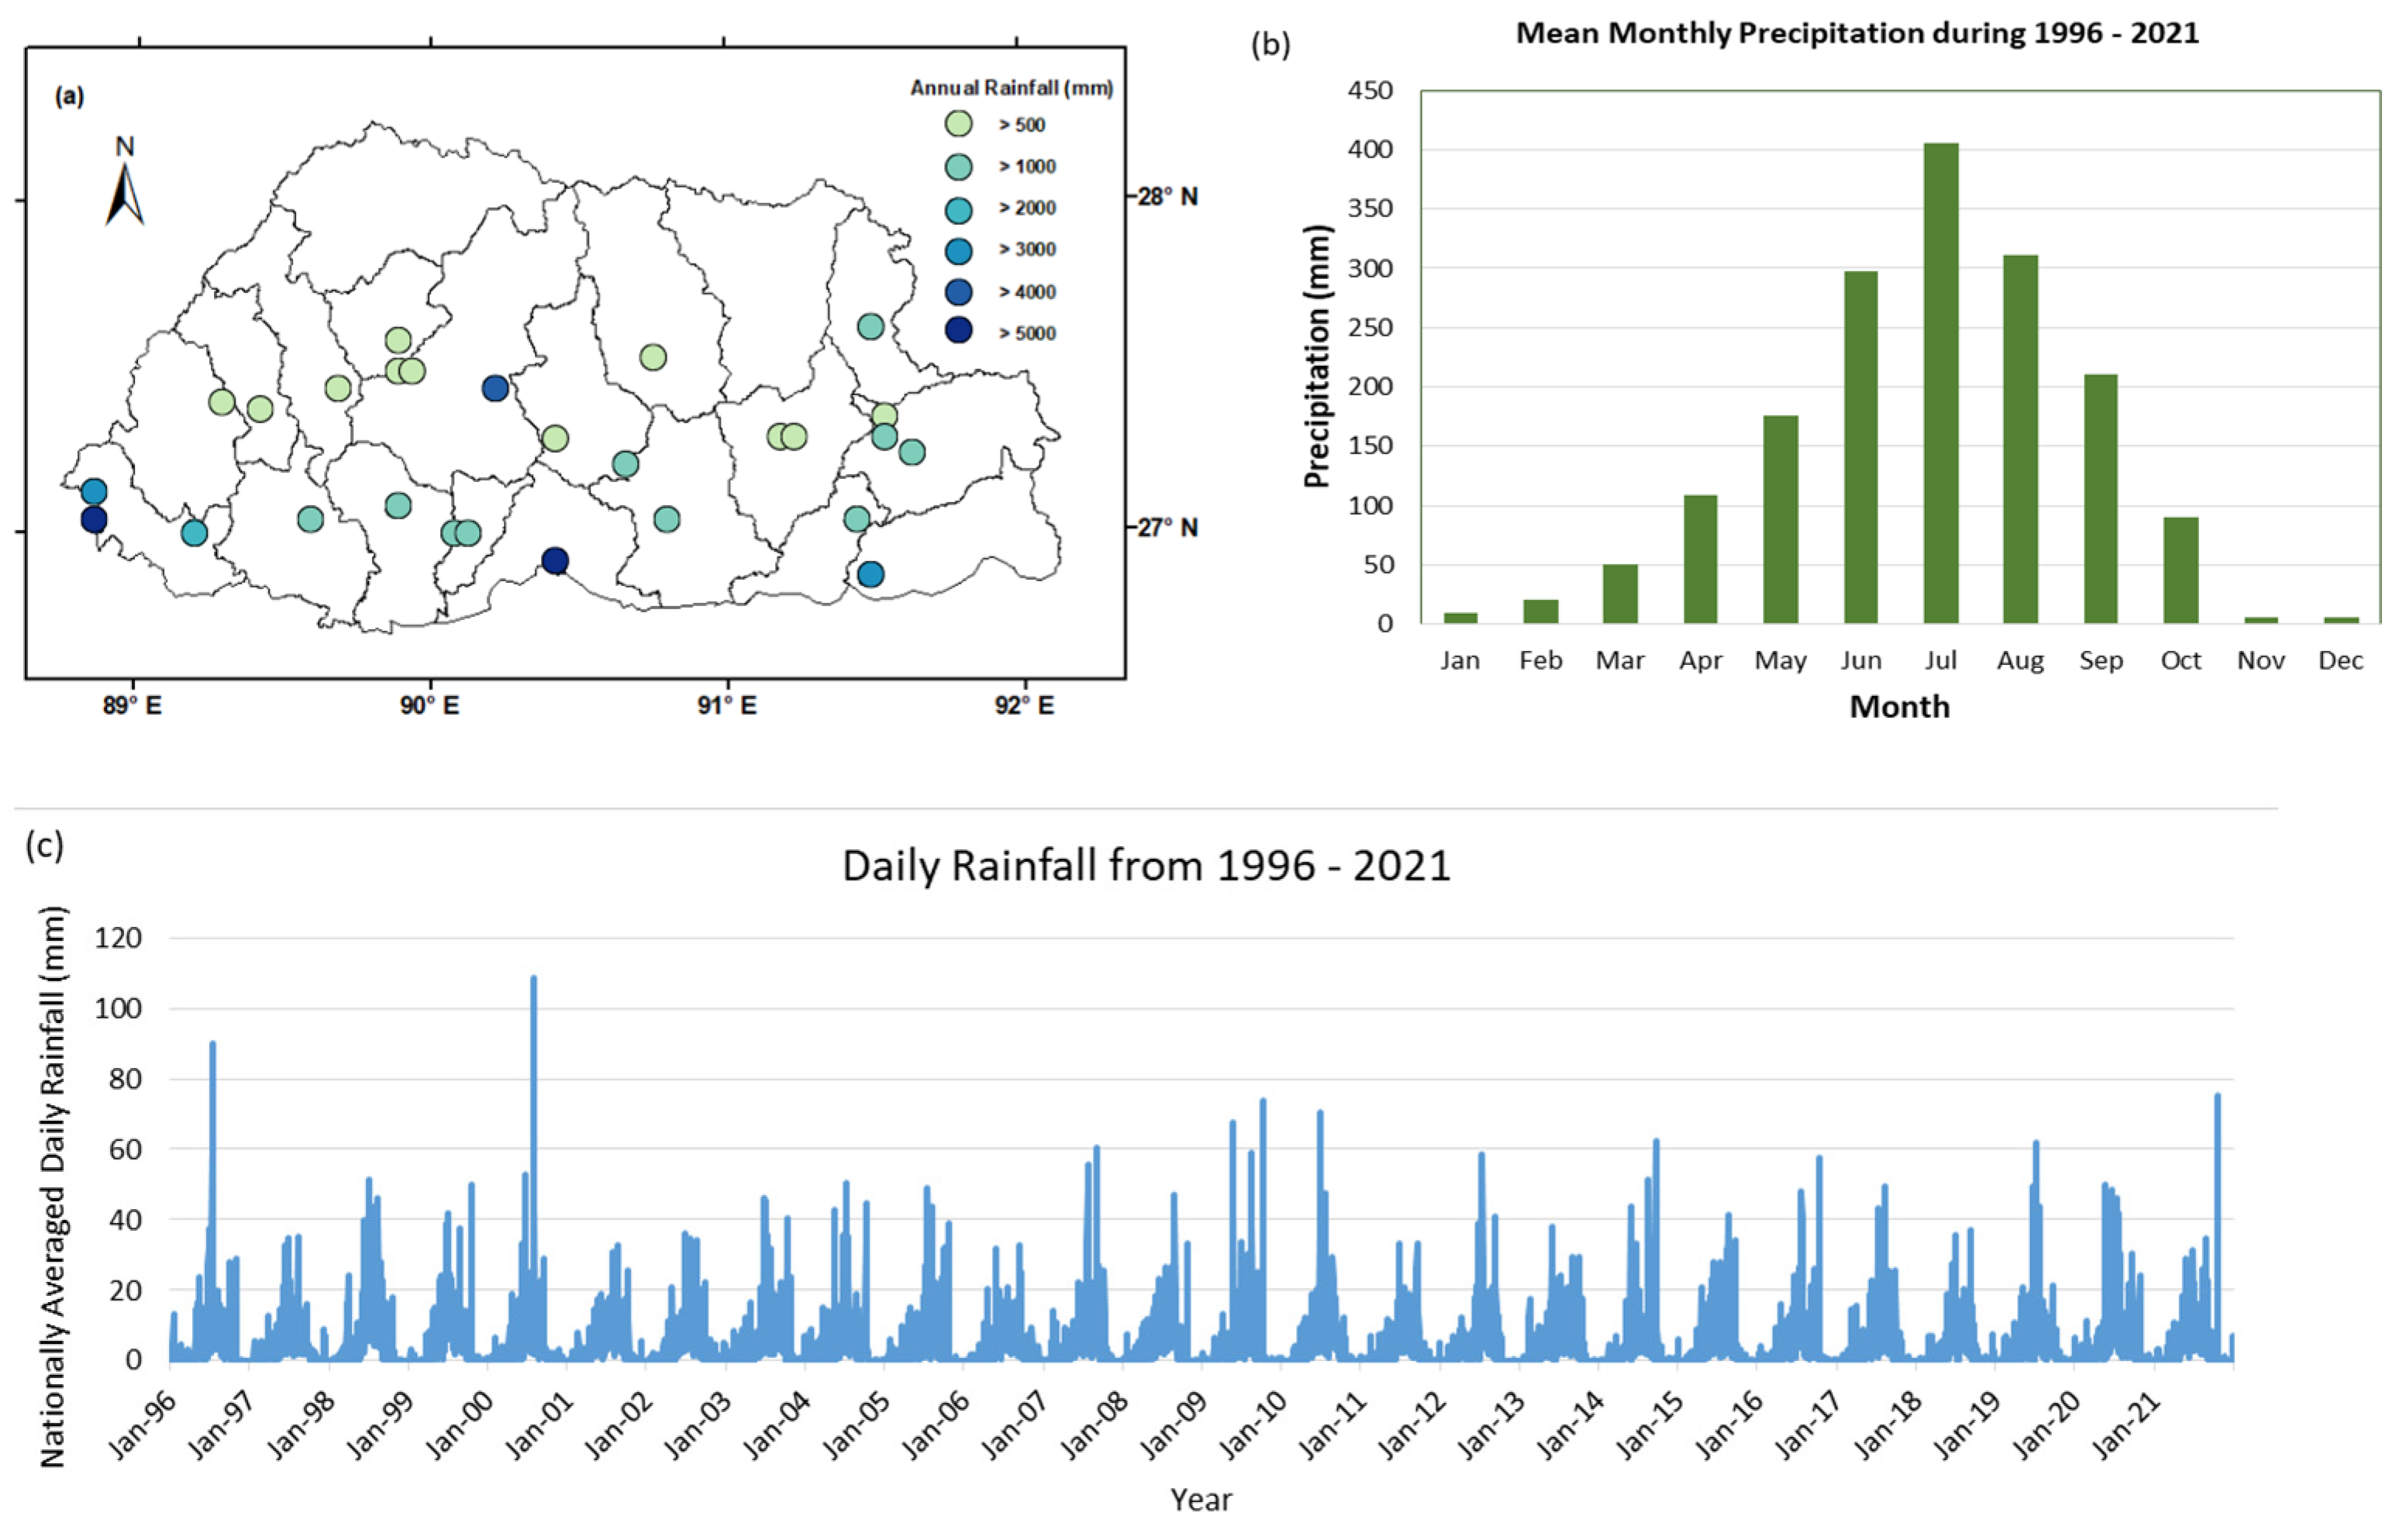Screen dimensions: 2396x1540
Task: Click the 90° E longitude label
Action: (430, 706)
